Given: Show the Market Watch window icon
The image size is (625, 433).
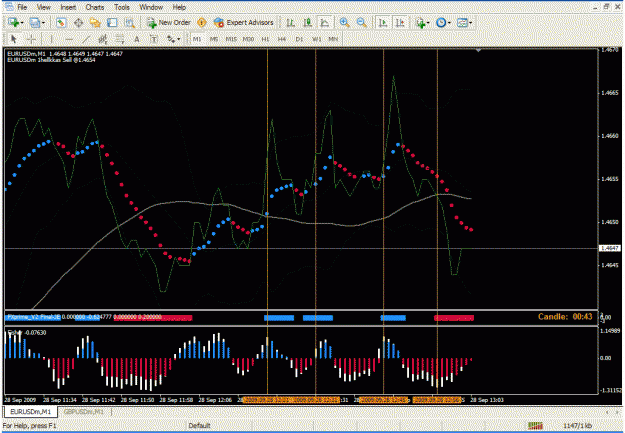Looking at the screenshot, I should (x=61, y=23).
